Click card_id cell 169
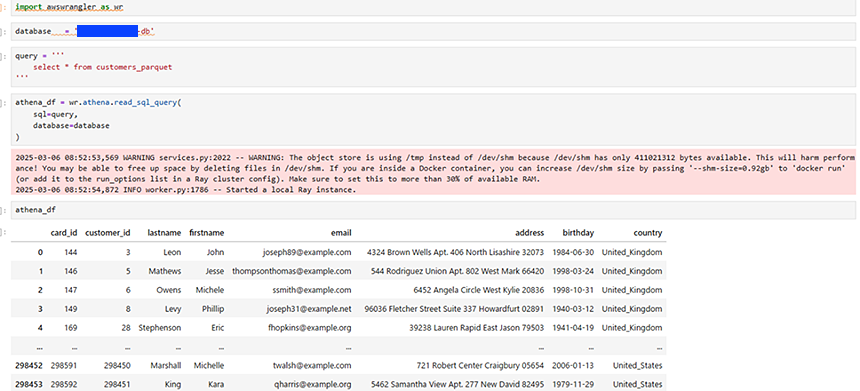 71,328
